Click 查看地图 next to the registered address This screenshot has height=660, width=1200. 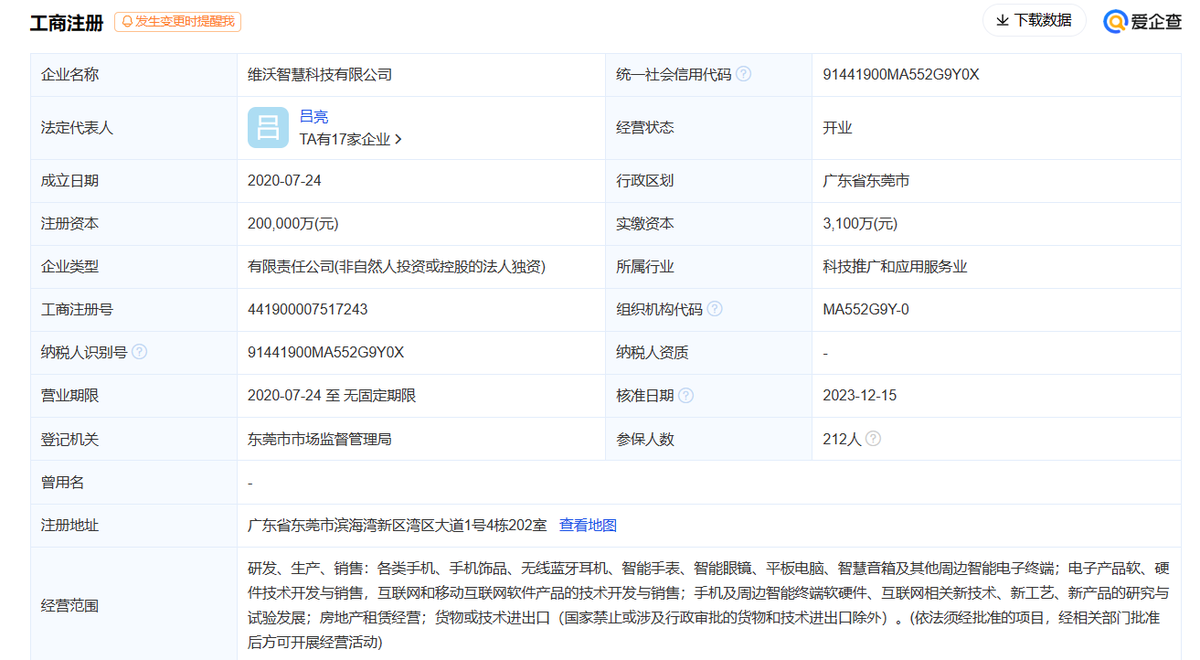click(x=586, y=524)
